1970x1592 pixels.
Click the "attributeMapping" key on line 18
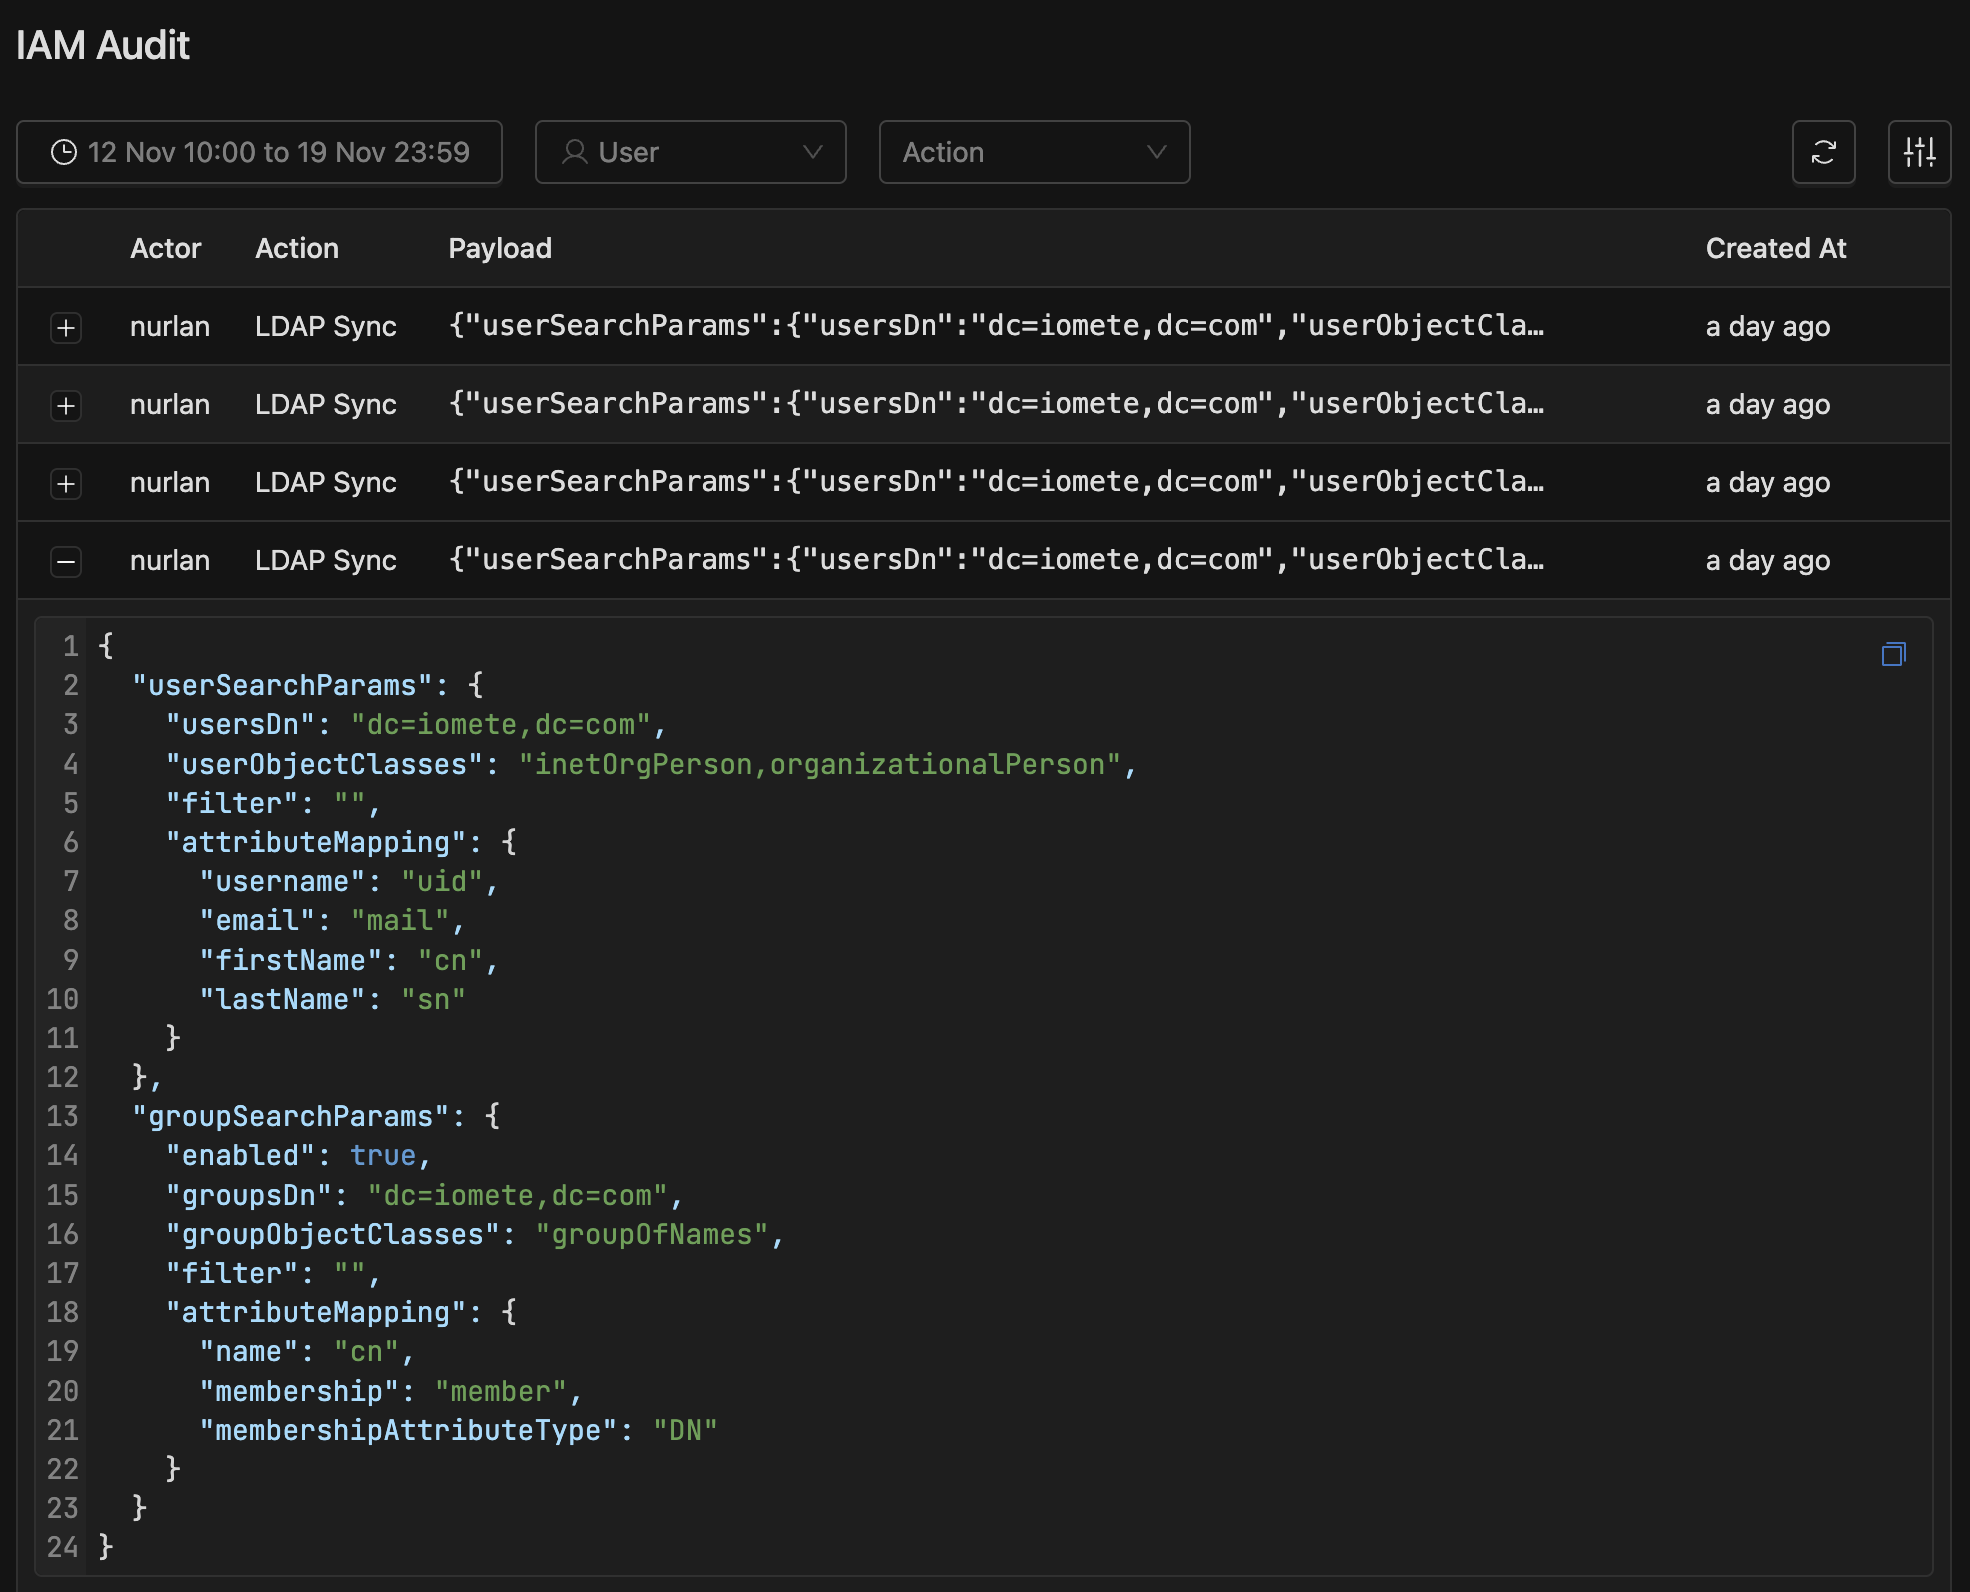(316, 1312)
